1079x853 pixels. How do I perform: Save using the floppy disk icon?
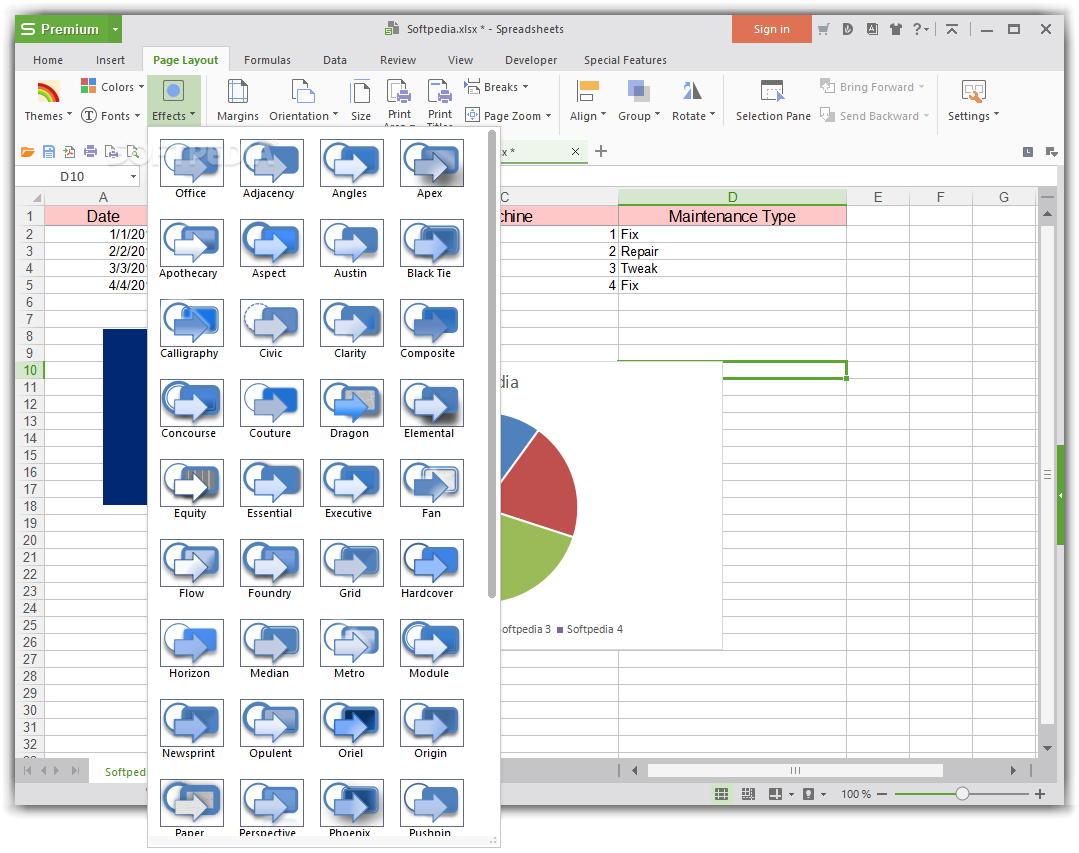(49, 152)
